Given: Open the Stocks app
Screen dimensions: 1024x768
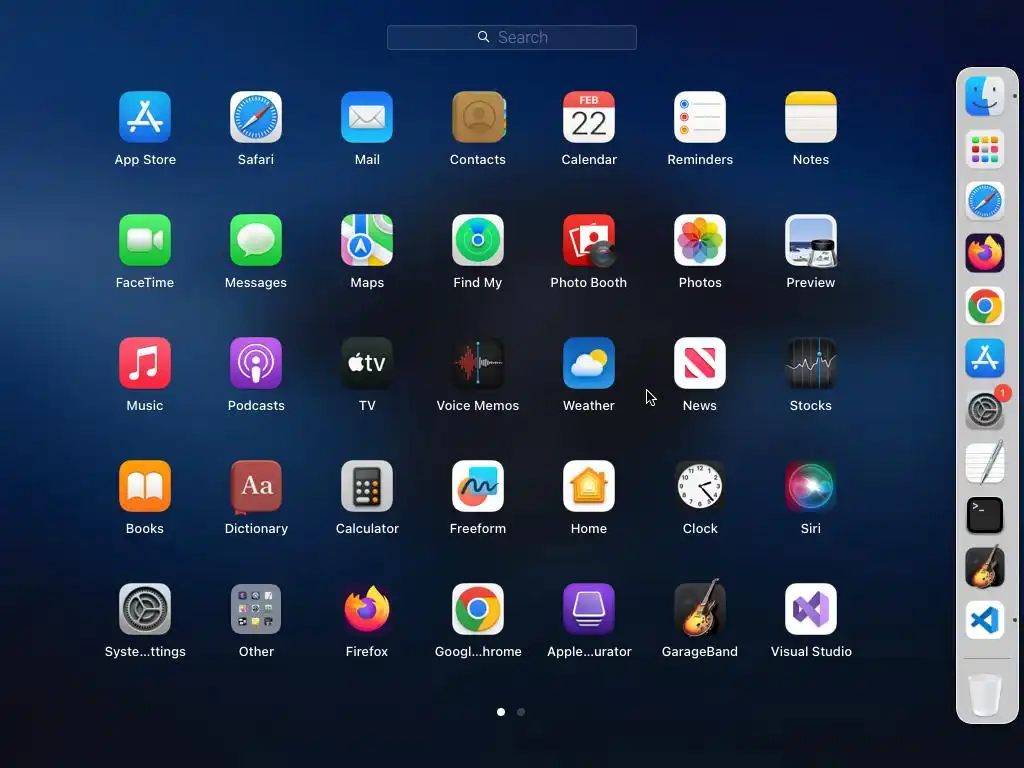Looking at the screenshot, I should tap(811, 363).
